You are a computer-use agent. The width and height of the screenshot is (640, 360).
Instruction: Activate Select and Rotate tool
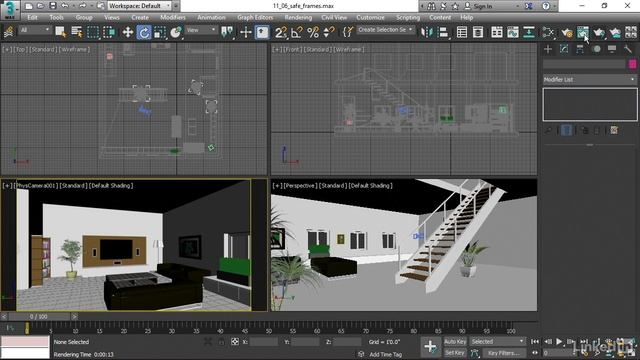click(x=144, y=32)
